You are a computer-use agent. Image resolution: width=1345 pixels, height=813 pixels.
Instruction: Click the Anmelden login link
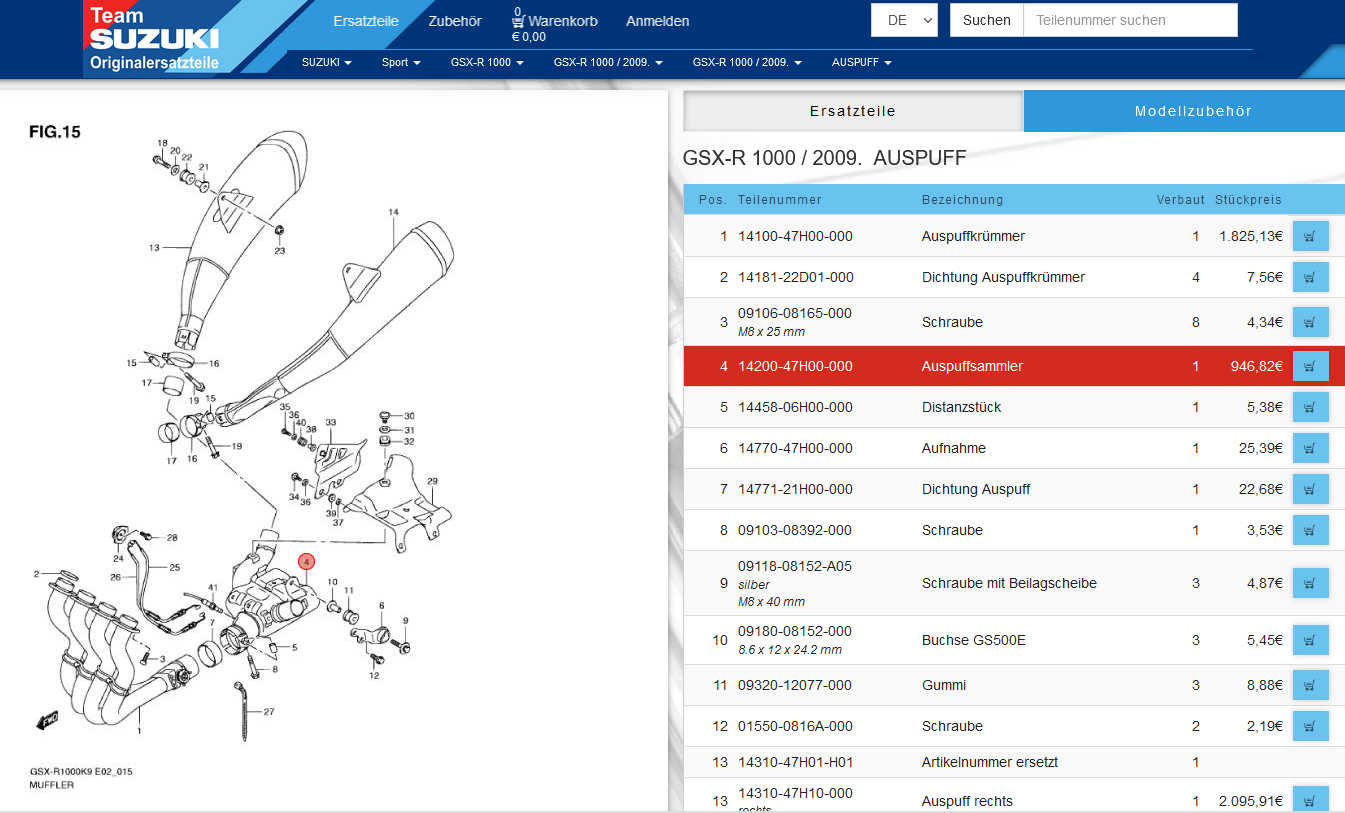click(x=657, y=21)
